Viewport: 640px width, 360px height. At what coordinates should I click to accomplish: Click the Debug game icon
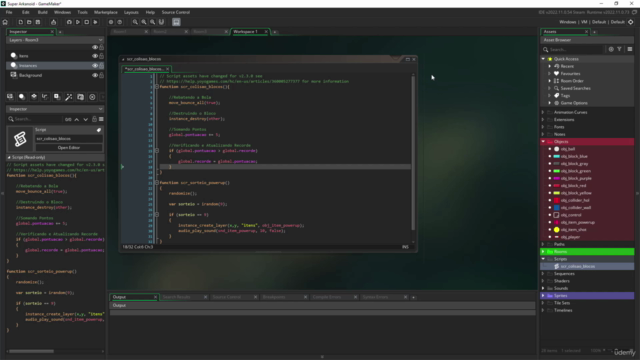(x=69, y=22)
